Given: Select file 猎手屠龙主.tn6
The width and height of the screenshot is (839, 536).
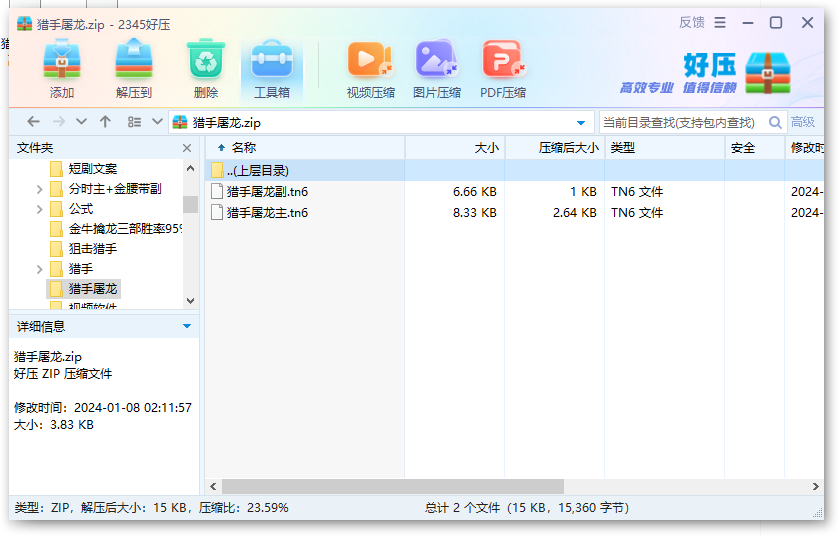Looking at the screenshot, I should [x=267, y=213].
